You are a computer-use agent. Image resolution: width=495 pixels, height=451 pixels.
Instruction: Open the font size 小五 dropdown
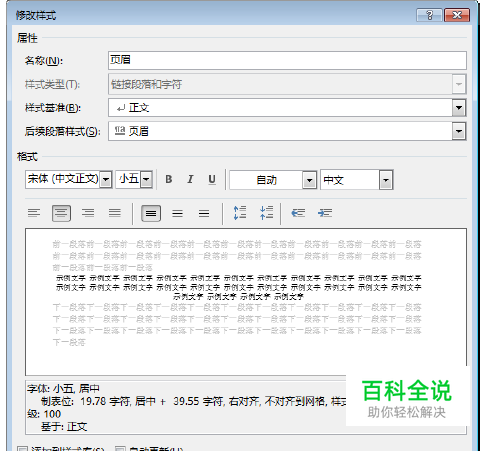146,180
